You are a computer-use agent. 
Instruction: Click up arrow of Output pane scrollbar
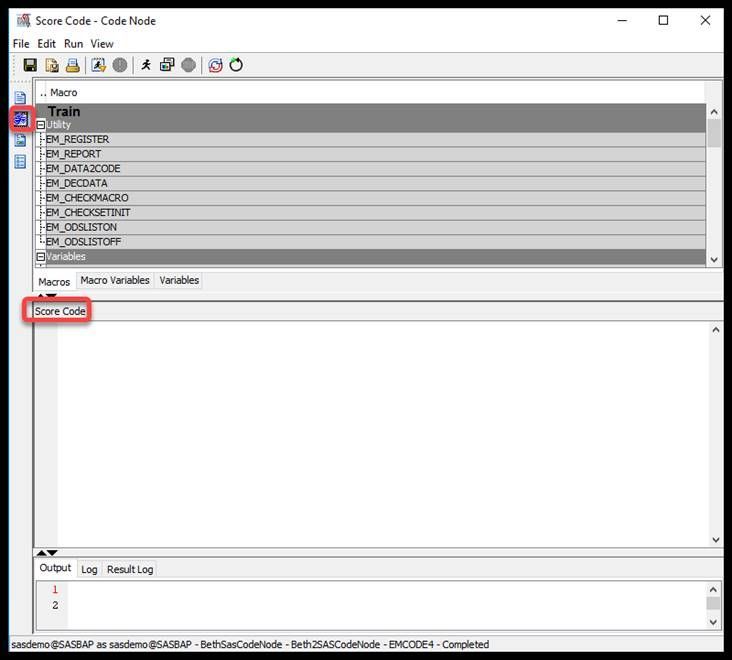point(713,589)
